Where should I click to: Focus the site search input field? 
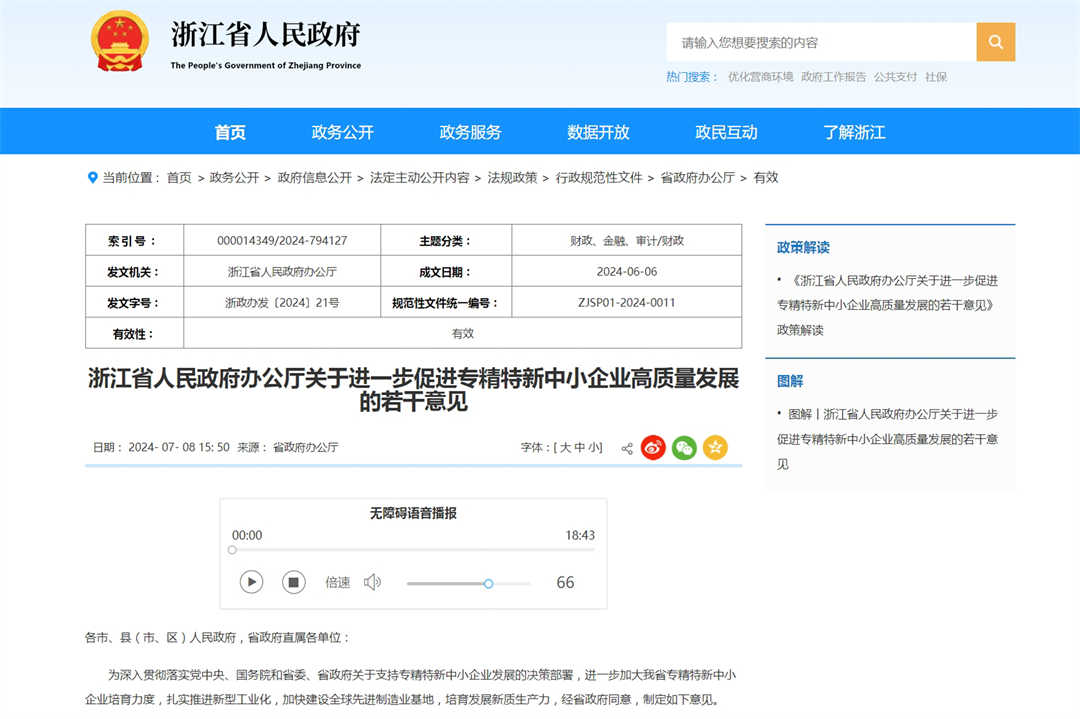click(820, 42)
